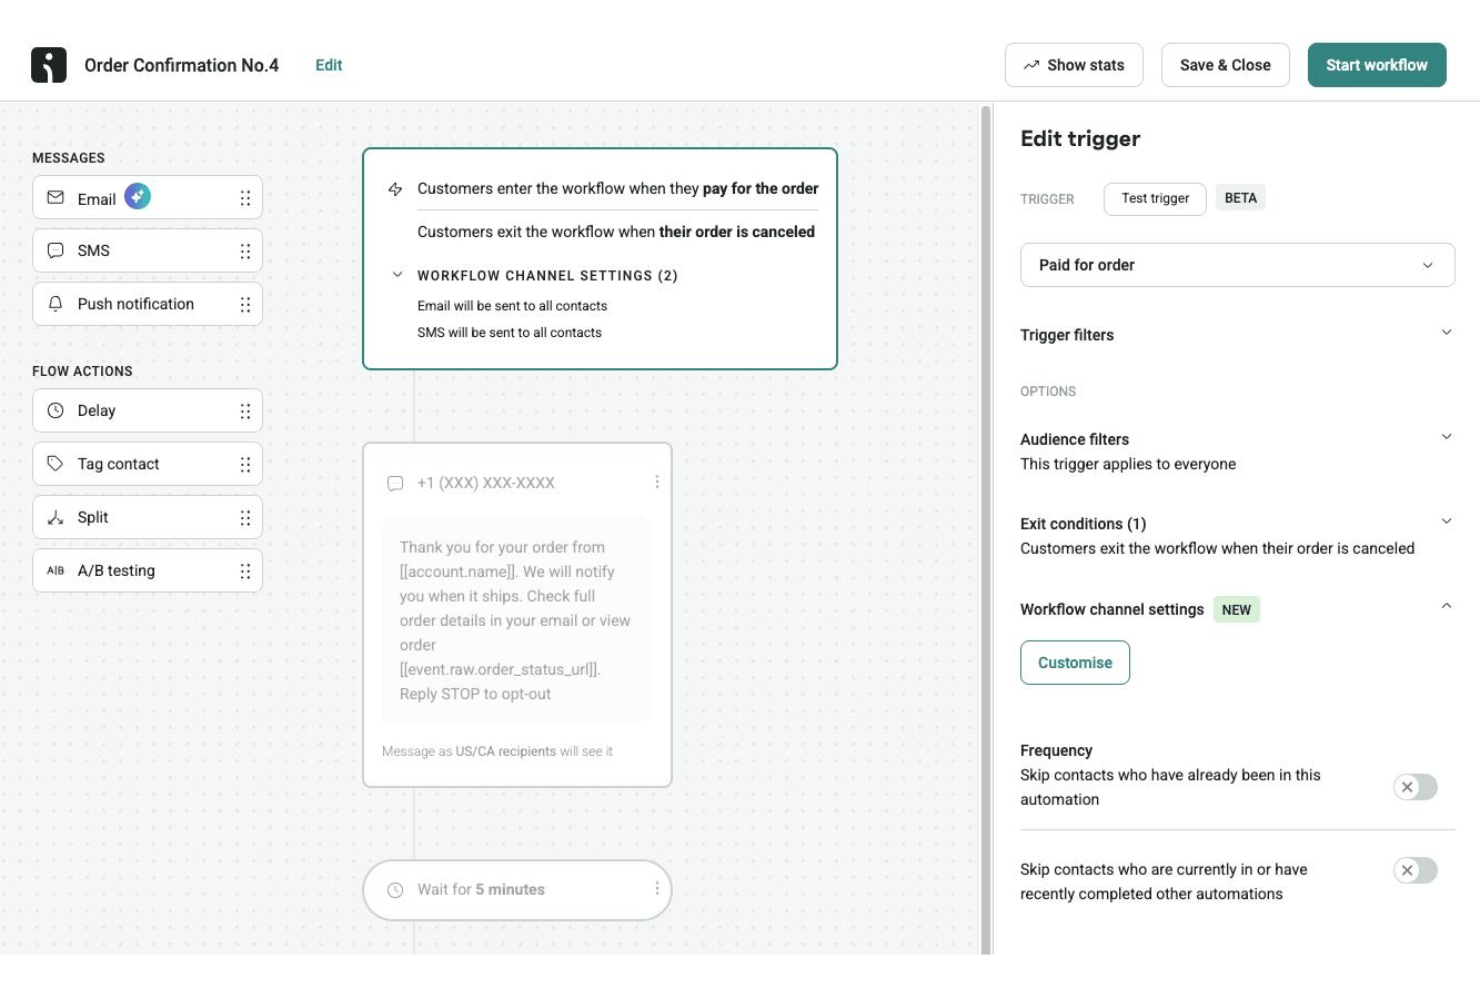
Task: Click the envelope icon on the Email block
Action: [x=56, y=198]
